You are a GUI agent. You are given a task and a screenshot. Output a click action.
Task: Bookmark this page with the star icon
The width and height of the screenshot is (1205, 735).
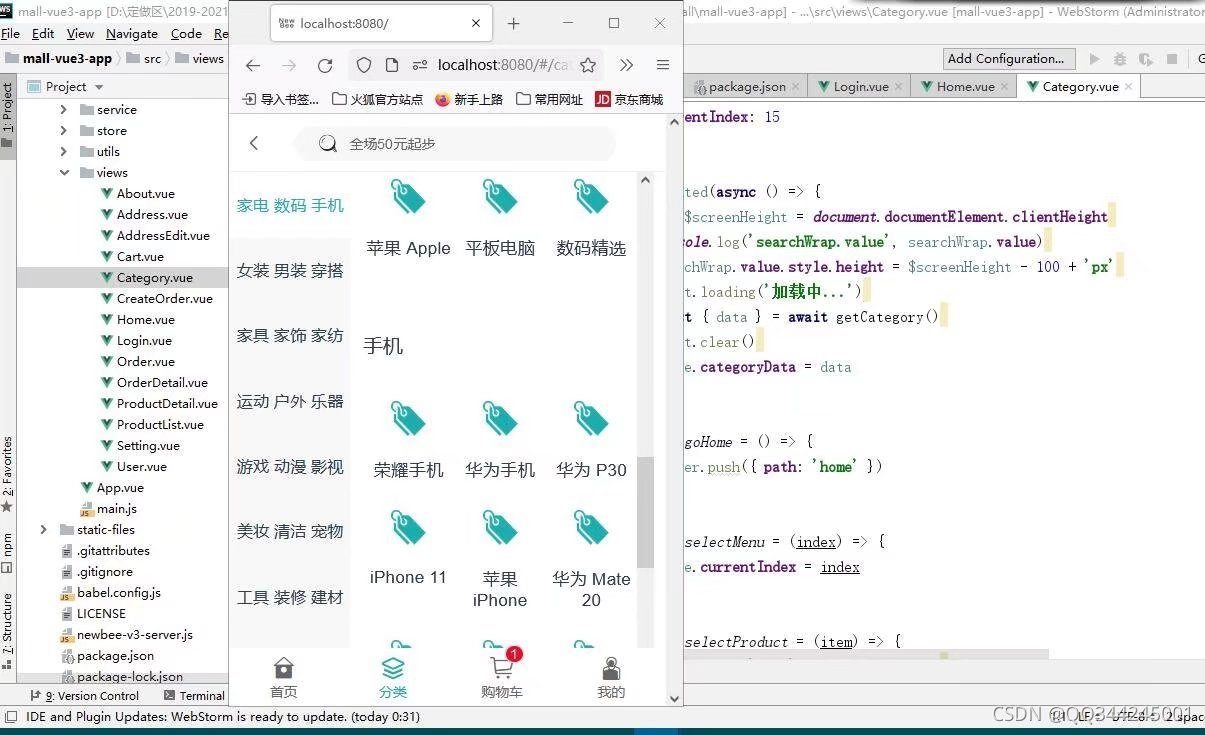[588, 65]
